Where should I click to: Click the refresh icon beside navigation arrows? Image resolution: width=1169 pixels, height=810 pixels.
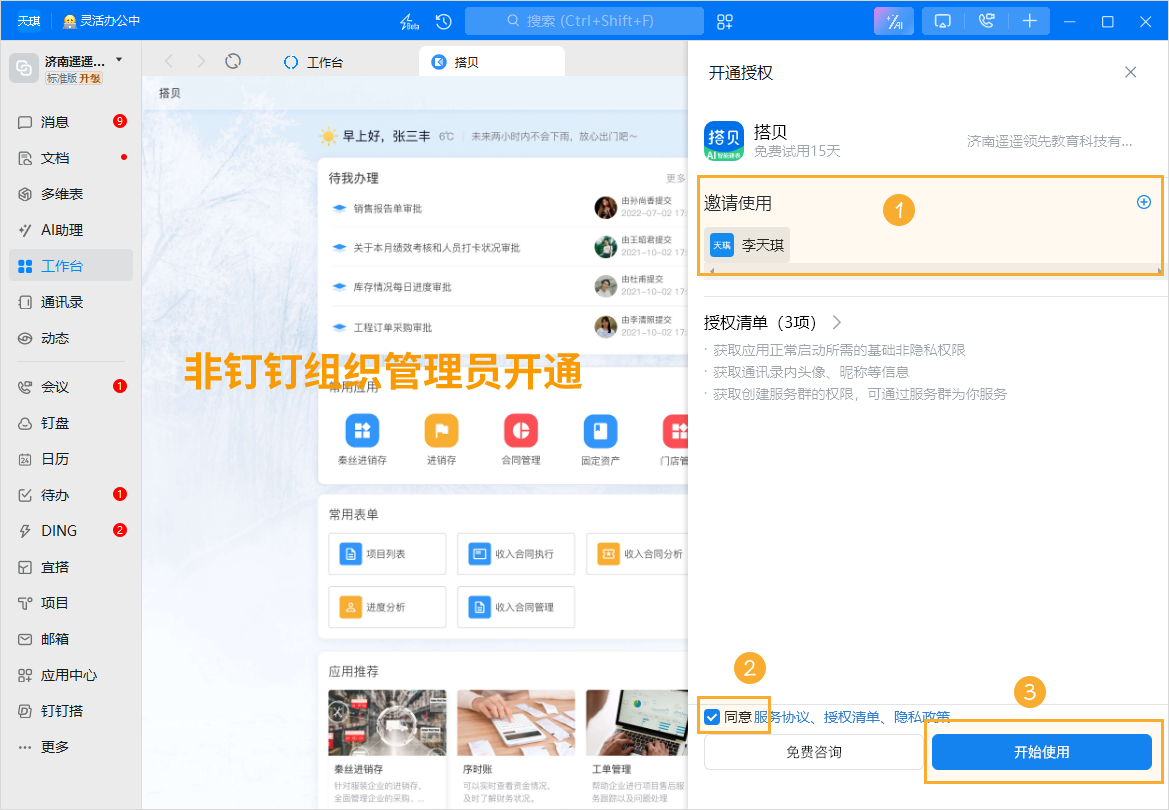click(x=233, y=60)
